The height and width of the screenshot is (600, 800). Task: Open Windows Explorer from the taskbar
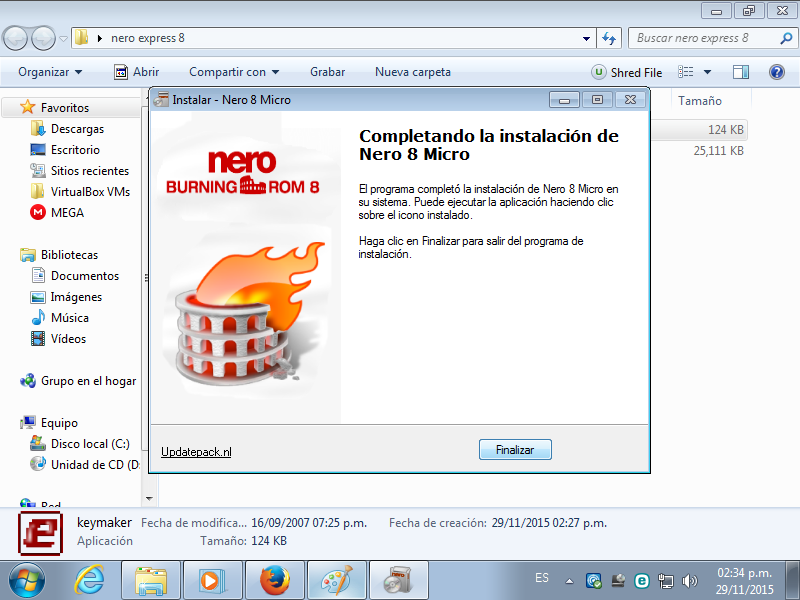(151, 581)
